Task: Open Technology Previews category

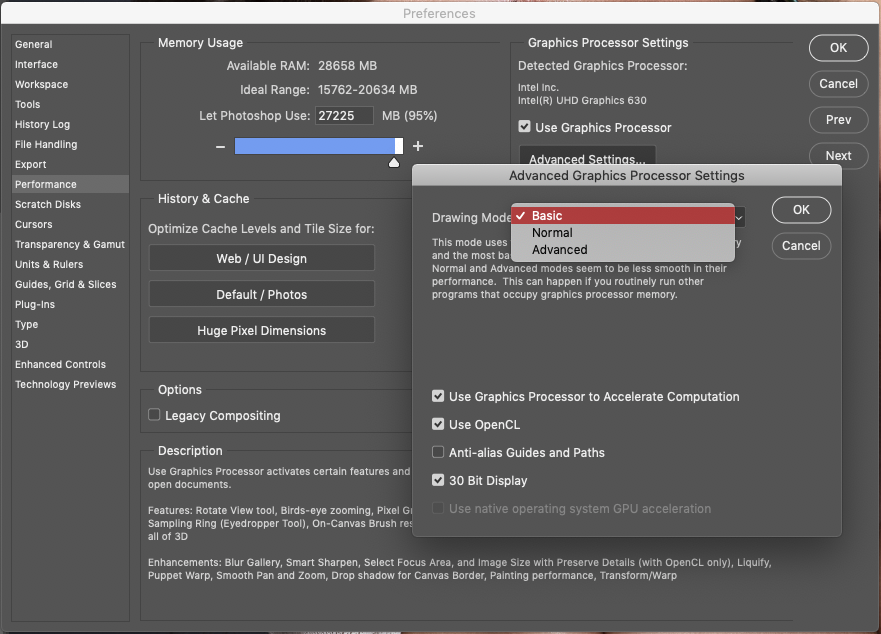Action: [x=65, y=385]
